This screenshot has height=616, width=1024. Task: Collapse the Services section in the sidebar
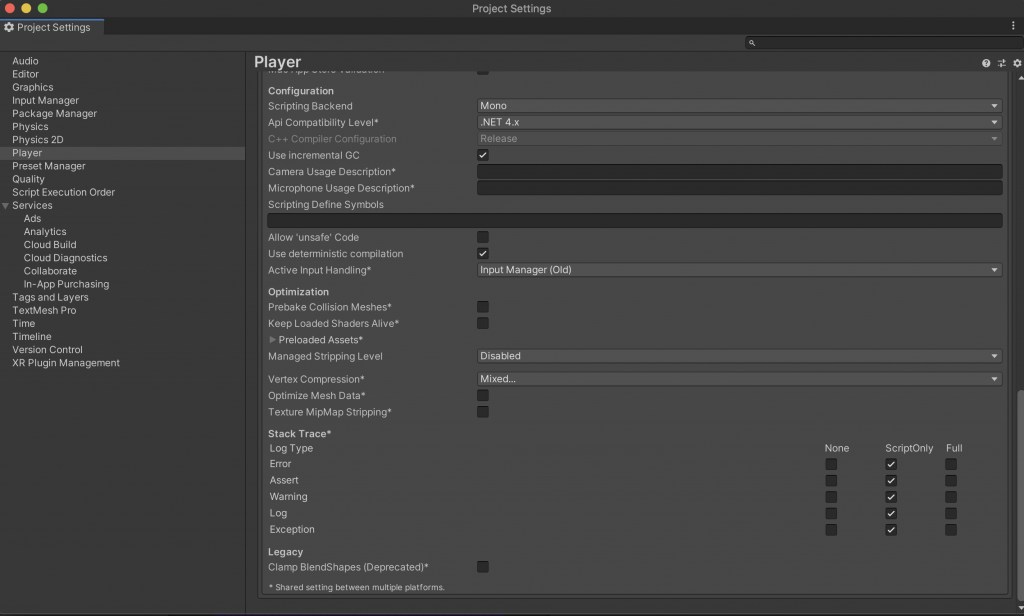coord(7,205)
